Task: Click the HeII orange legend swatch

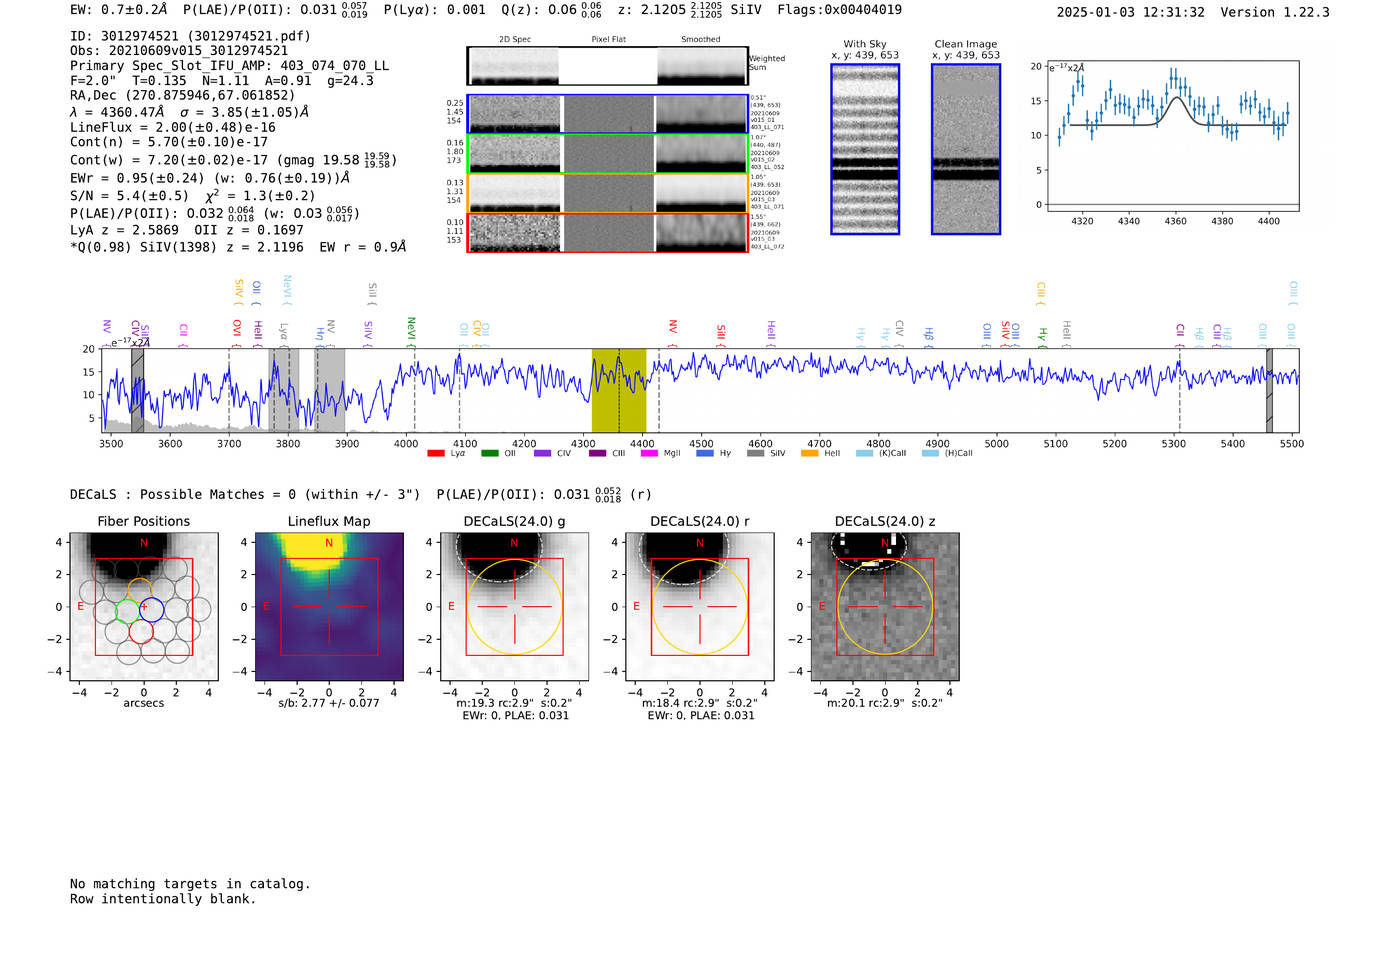Action: click(x=810, y=453)
